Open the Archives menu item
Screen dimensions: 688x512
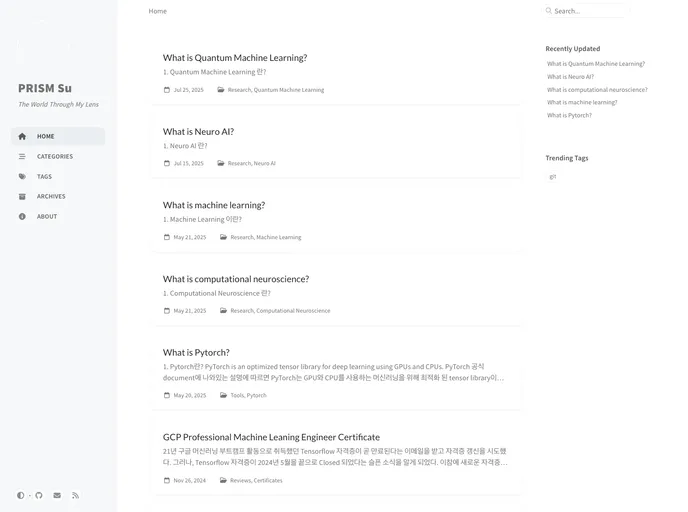(x=51, y=196)
